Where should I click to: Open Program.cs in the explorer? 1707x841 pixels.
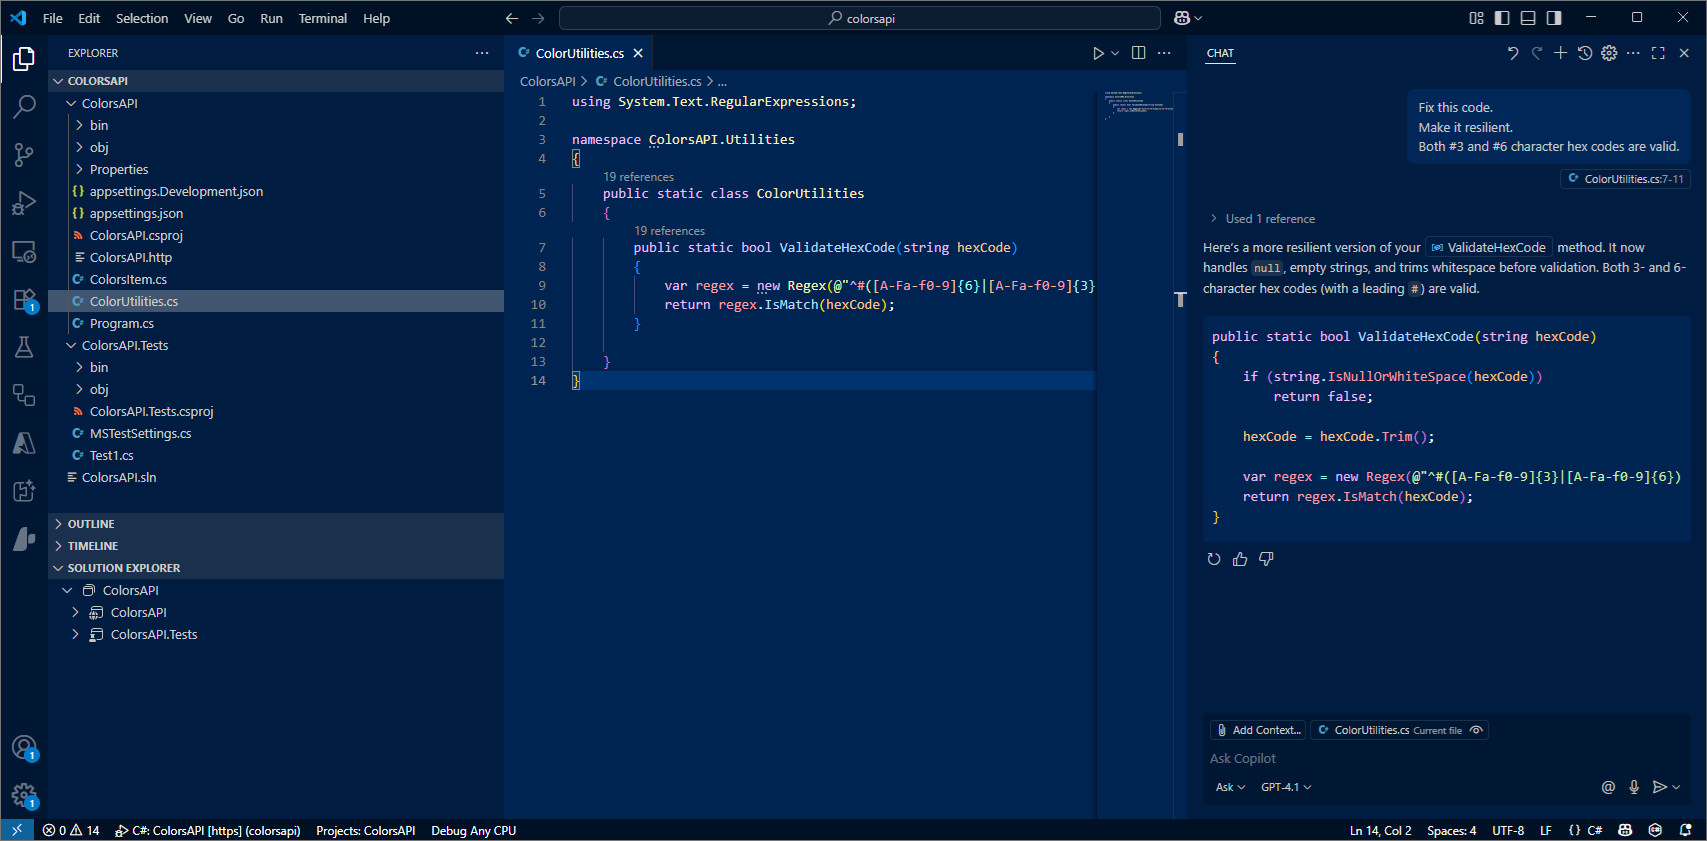point(121,323)
